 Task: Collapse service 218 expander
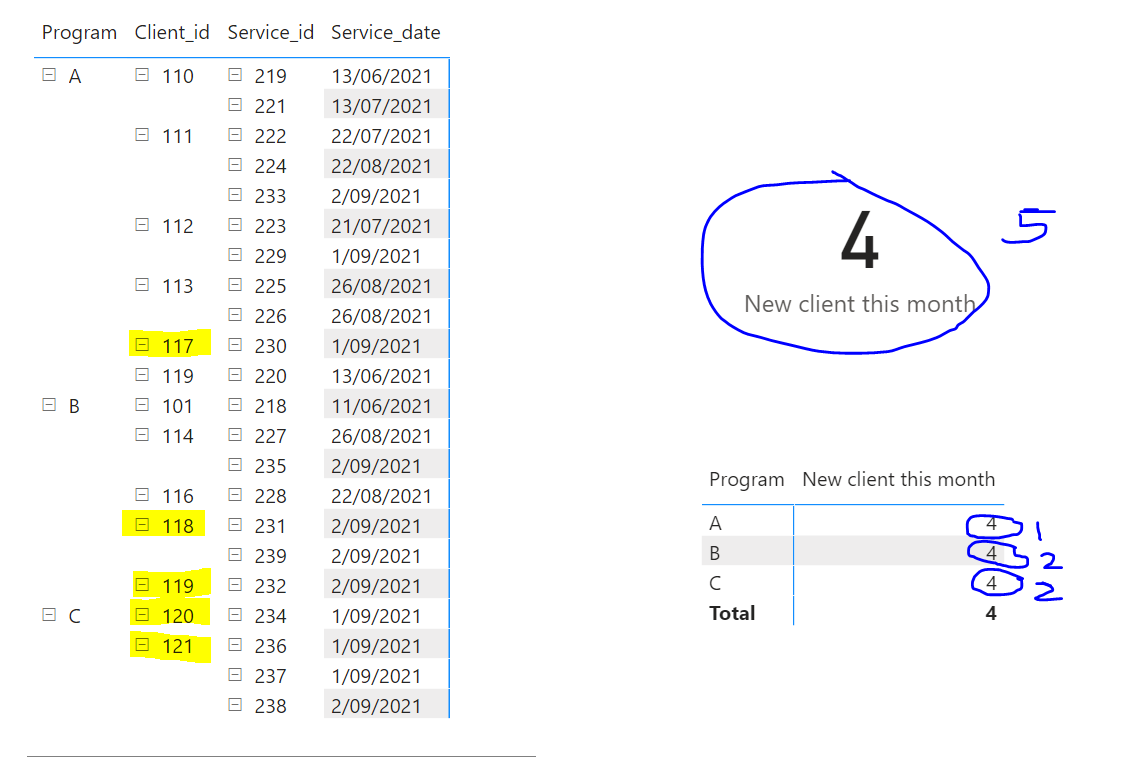(x=235, y=405)
